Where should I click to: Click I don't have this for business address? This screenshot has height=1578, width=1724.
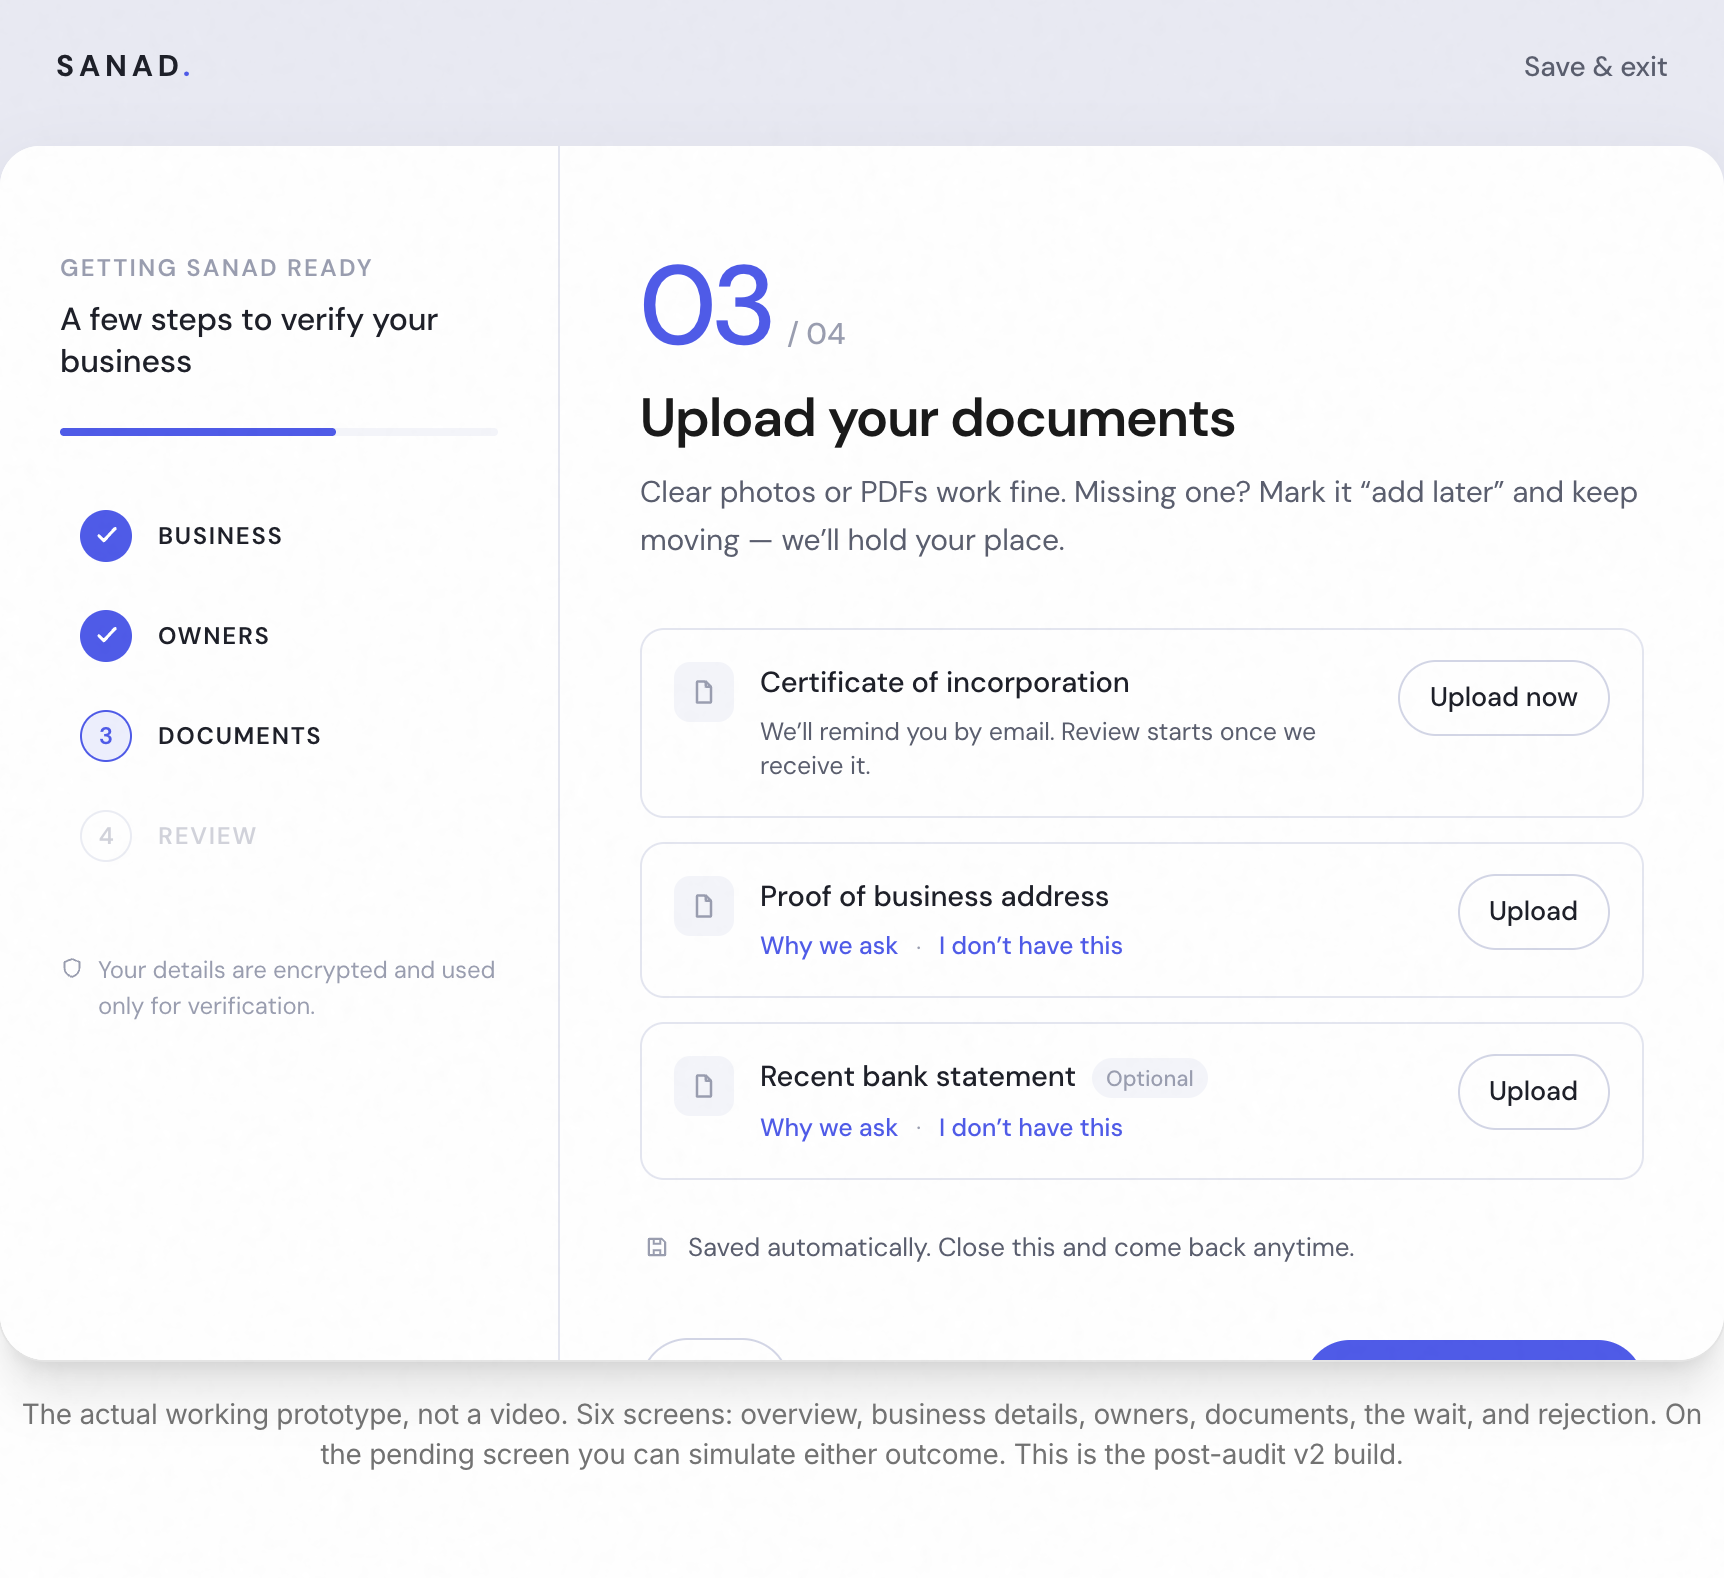pos(1031,946)
